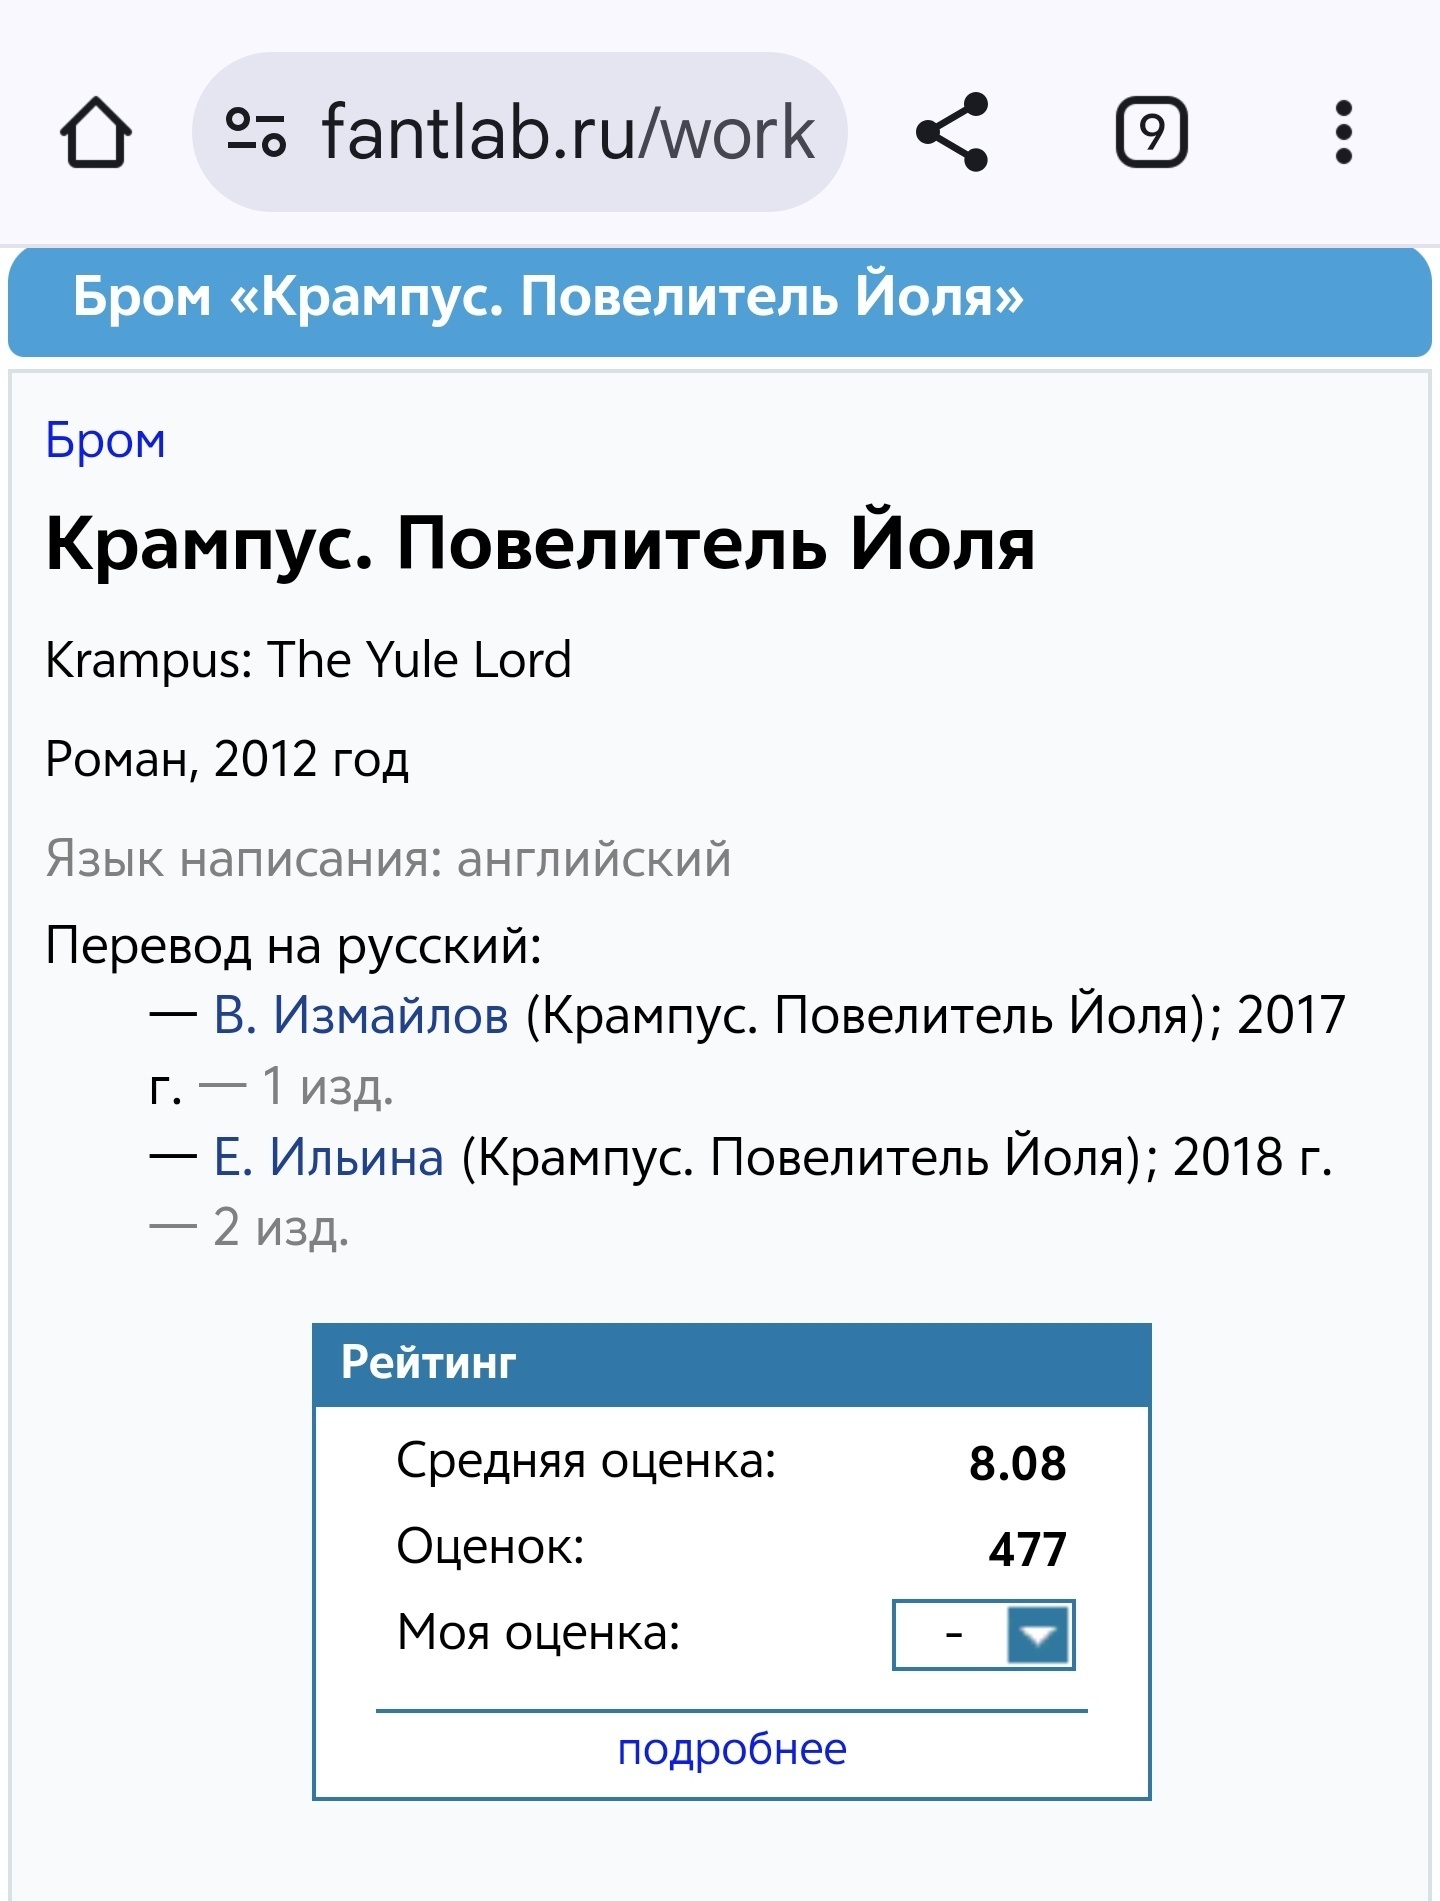1440x1901 pixels.
Task: Click the average rating value 8.08
Action: coord(1017,1463)
